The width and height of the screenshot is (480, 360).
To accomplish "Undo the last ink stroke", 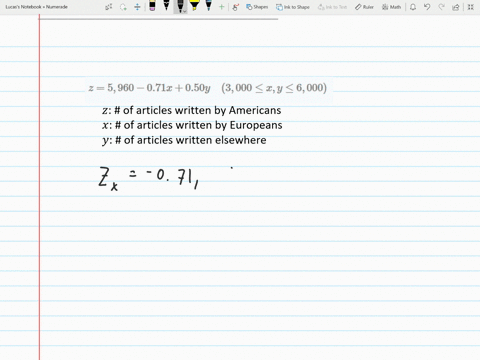I will (x=427, y=7).
